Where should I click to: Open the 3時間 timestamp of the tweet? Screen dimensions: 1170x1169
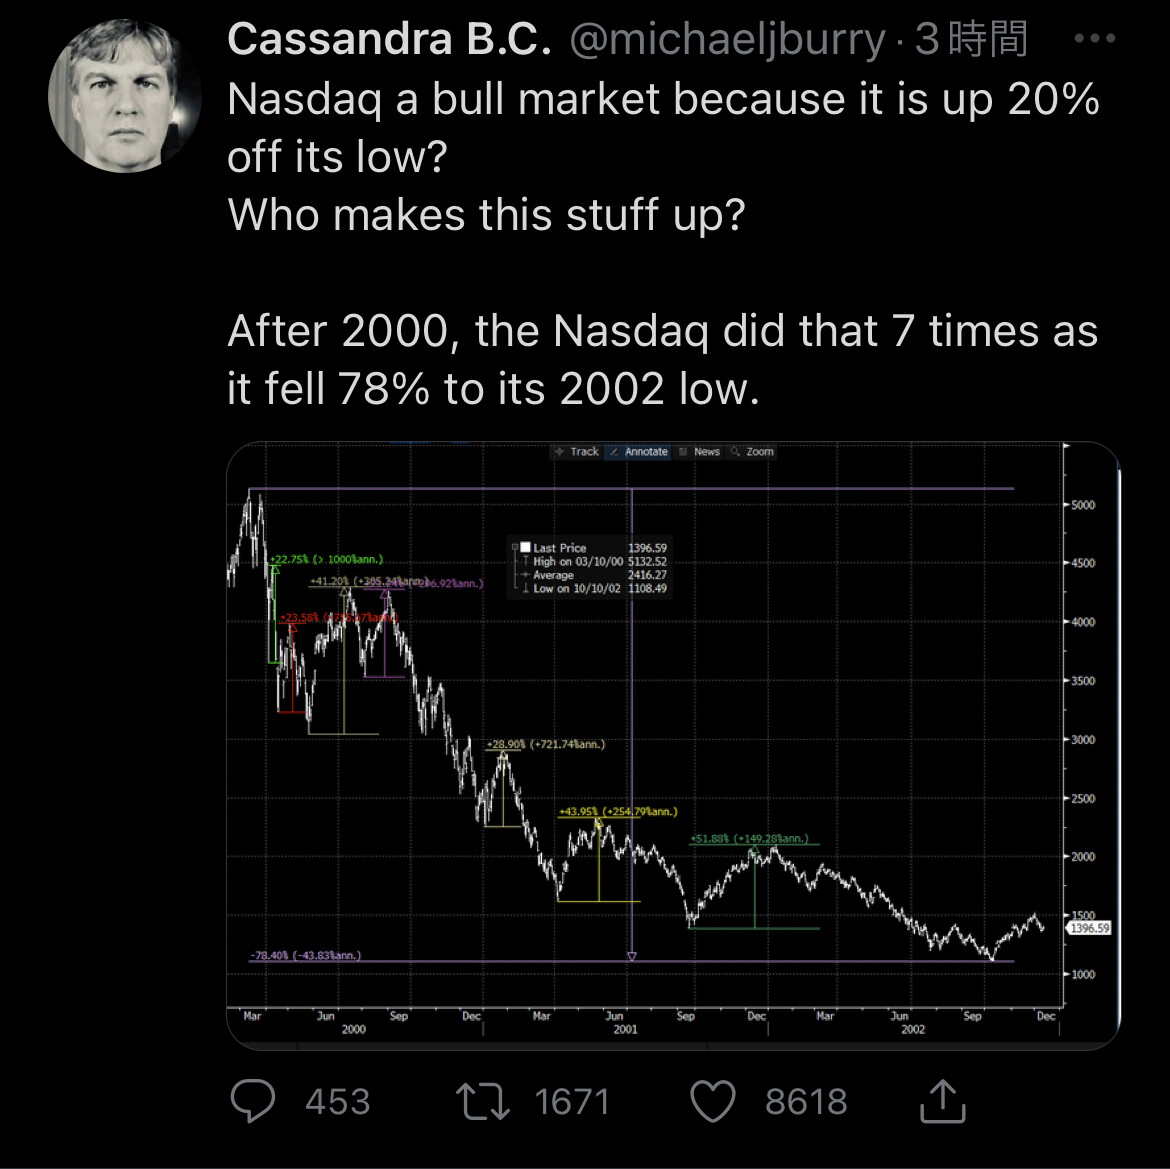click(971, 39)
